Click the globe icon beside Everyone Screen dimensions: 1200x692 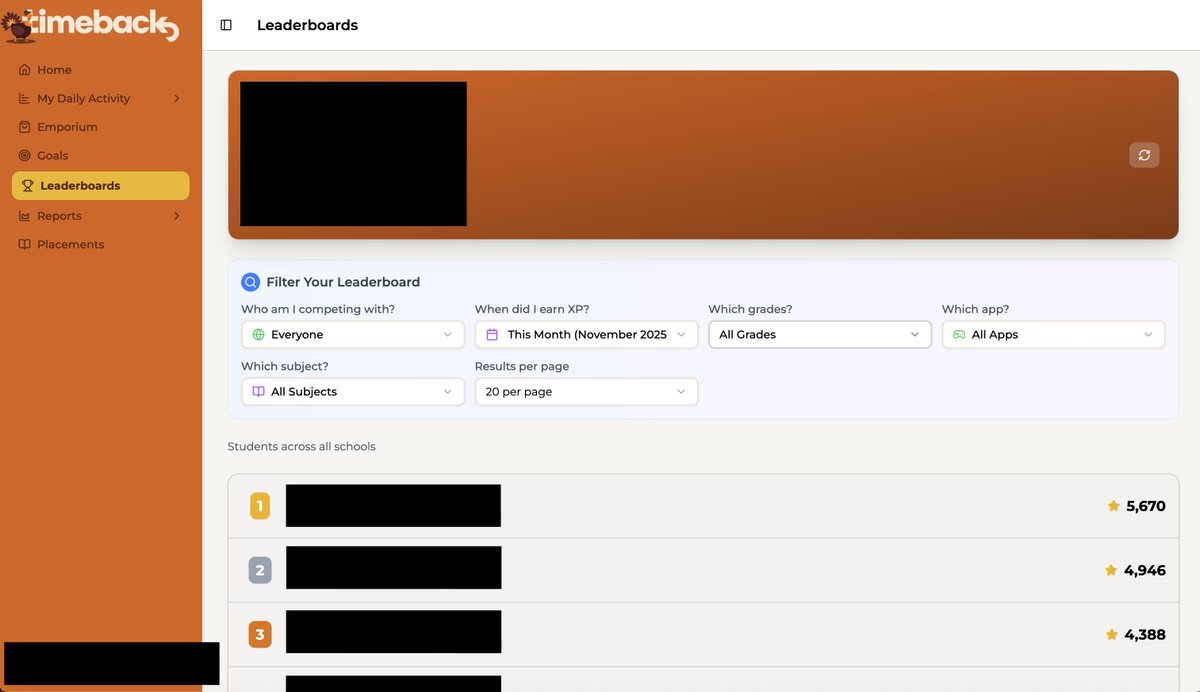259,335
